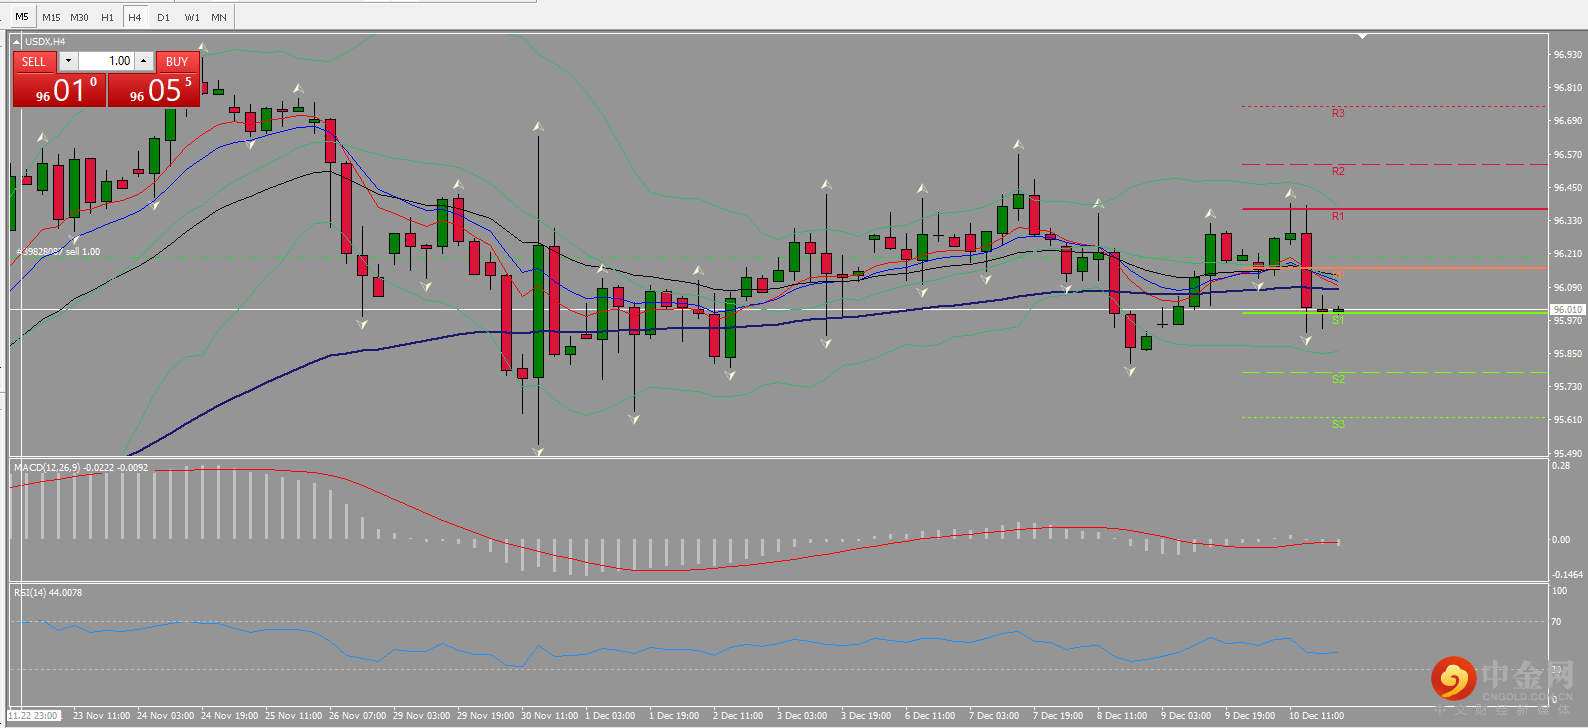Collapse the one-click trading panel triangle

click(17, 42)
